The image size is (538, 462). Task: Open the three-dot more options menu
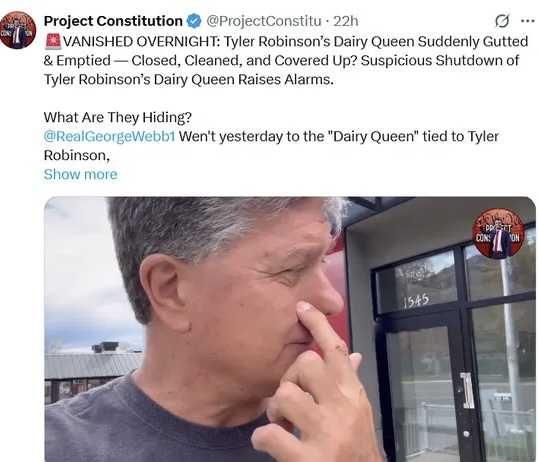528,21
